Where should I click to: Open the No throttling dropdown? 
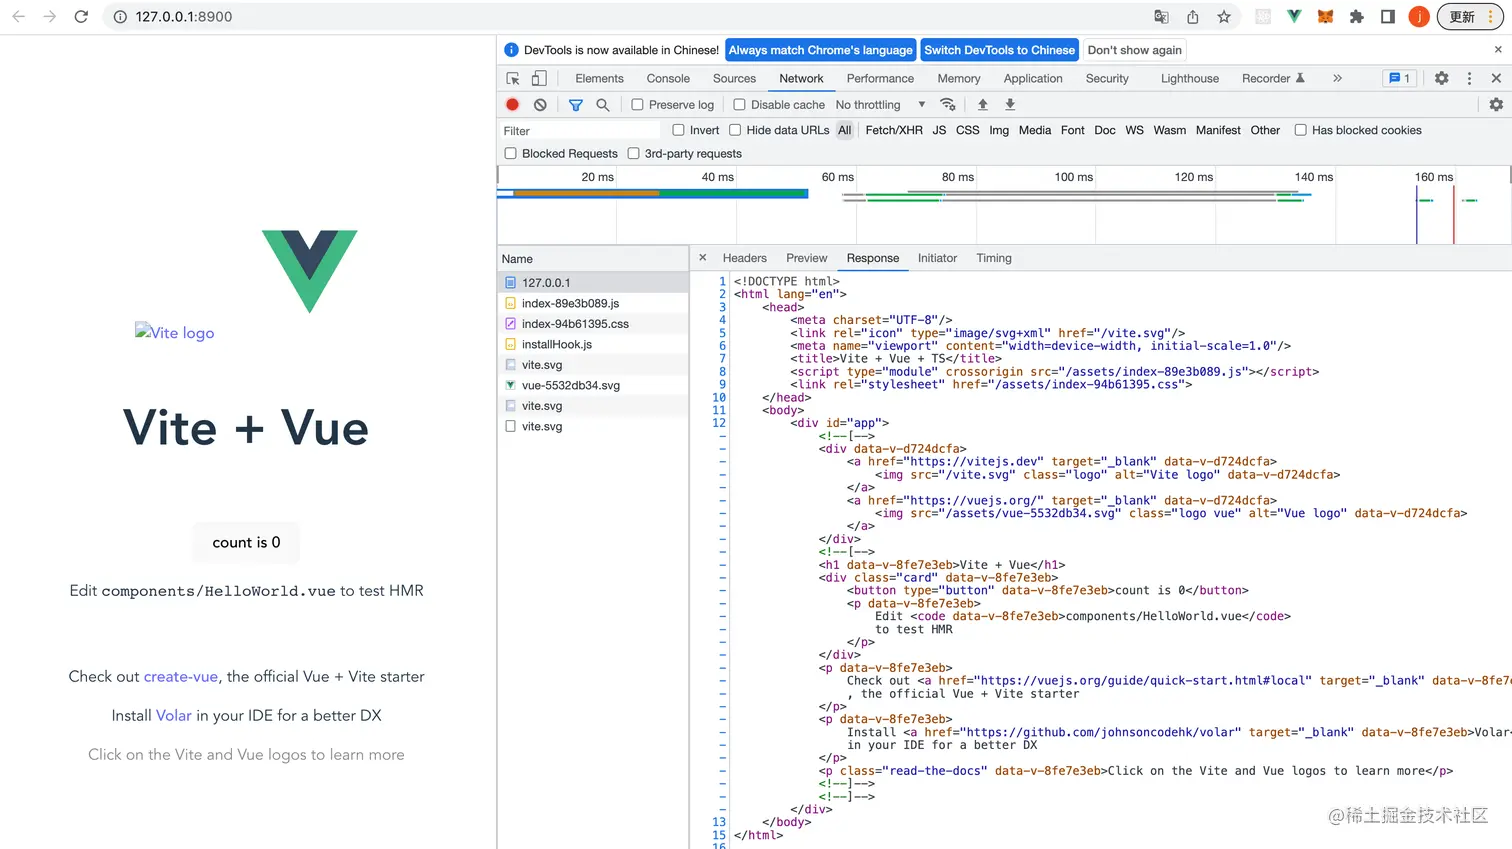[880, 104]
